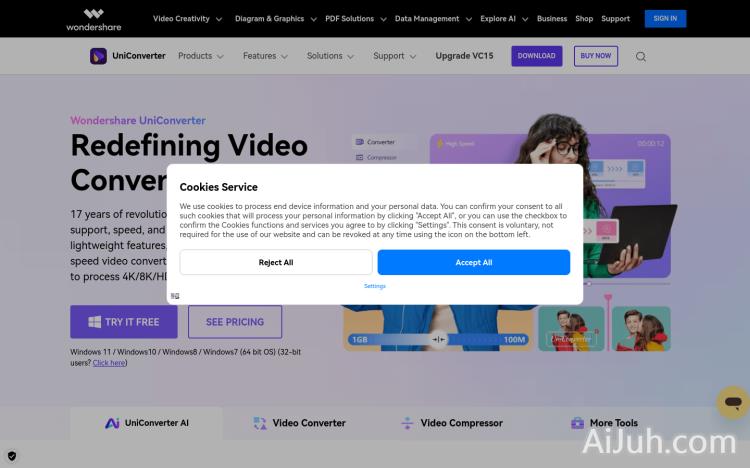The image size is (750, 468).
Task: Click the UniConverter app icon
Action: coord(99,56)
